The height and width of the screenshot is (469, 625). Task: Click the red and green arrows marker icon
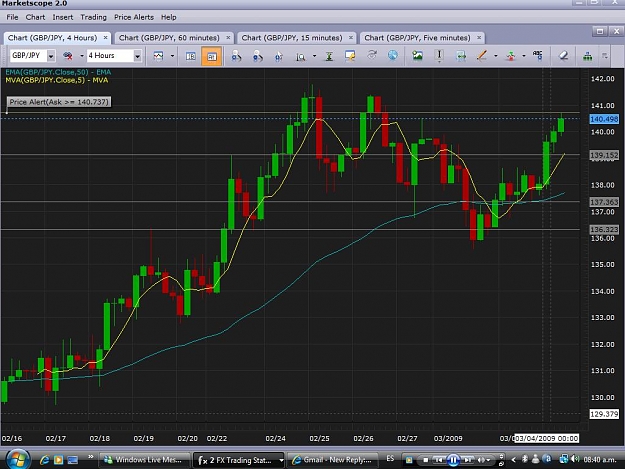pos(510,56)
